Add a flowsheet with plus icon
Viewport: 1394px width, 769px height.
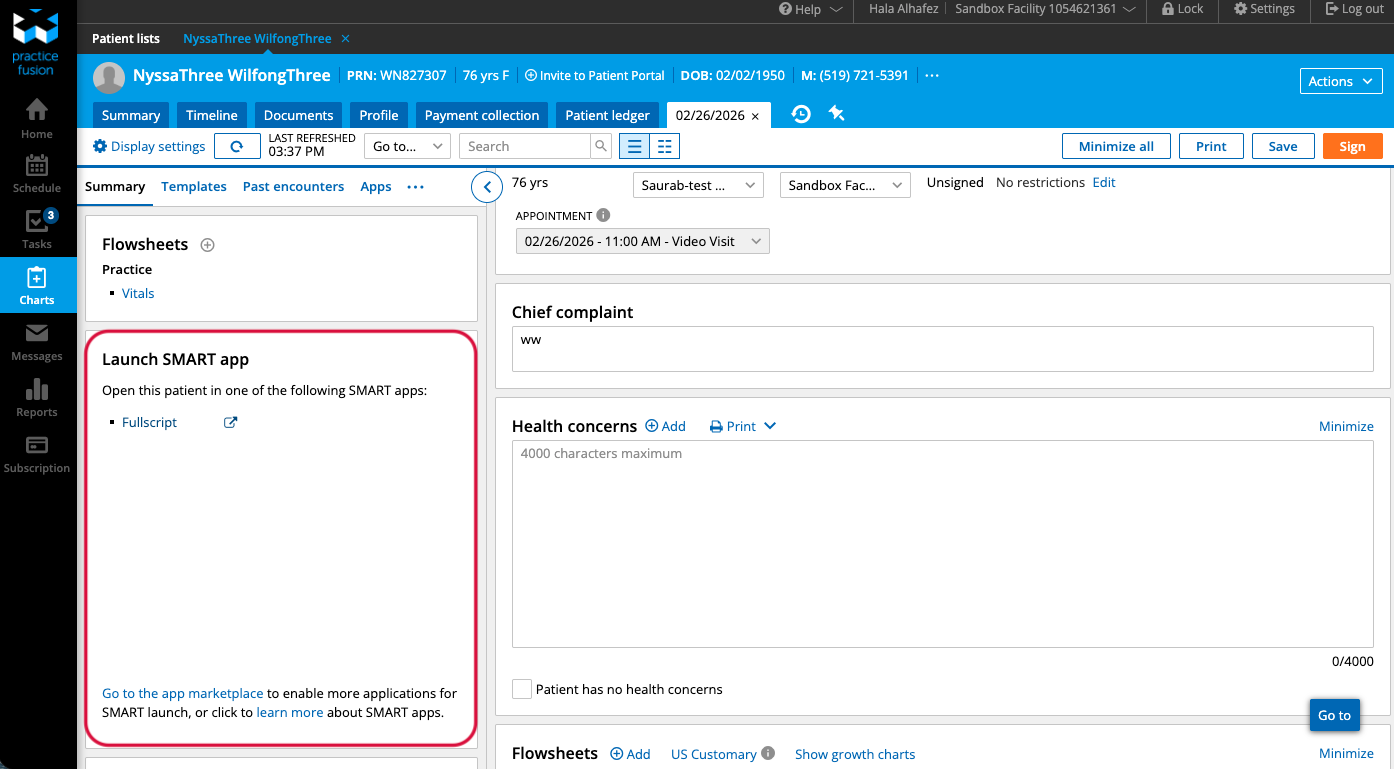point(208,245)
